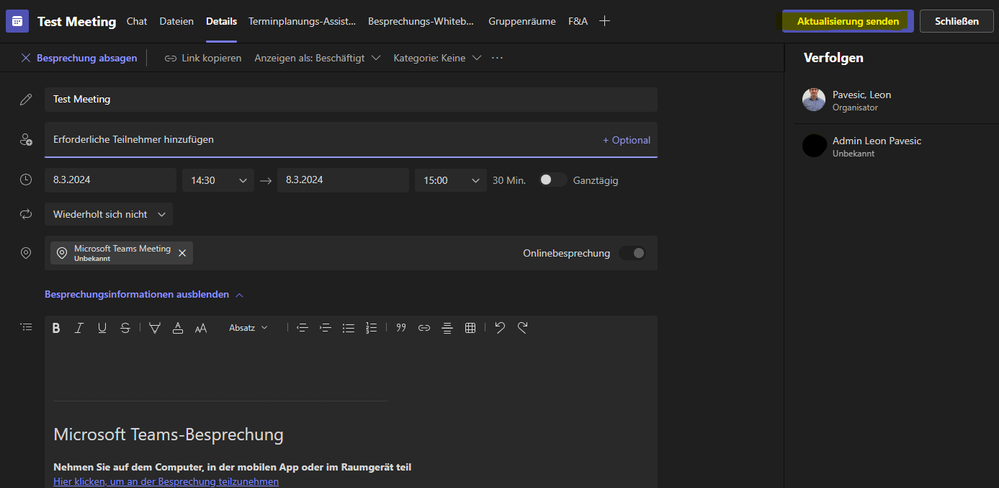999x488 pixels.
Task: Toggle the Ganztägig all-day switch
Action: 552,180
